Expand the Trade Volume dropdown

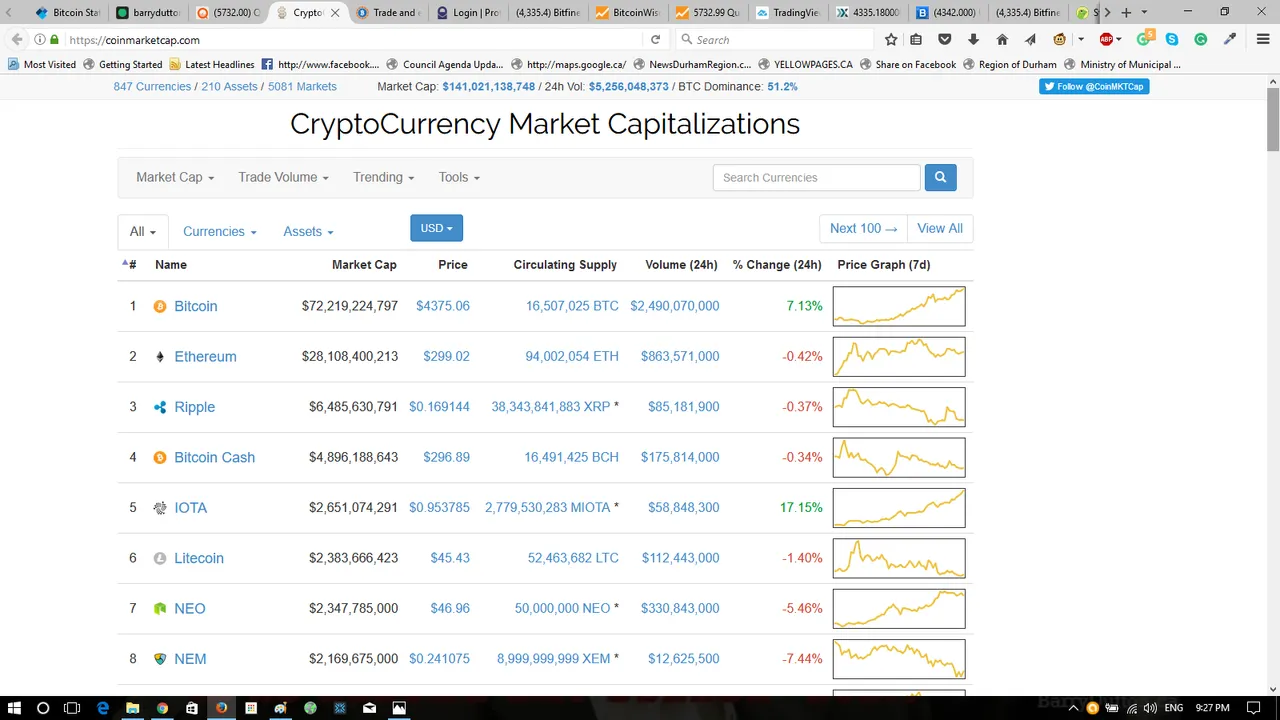[x=283, y=177]
